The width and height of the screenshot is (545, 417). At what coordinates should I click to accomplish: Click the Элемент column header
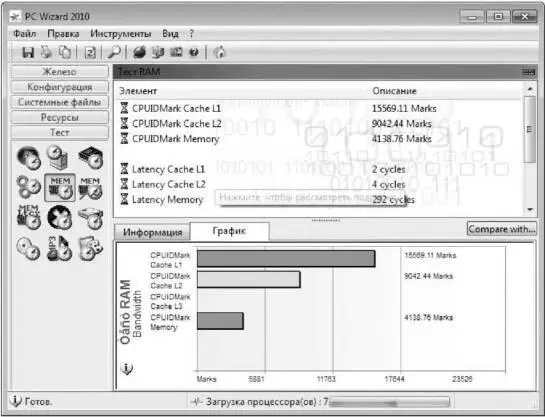pos(138,91)
